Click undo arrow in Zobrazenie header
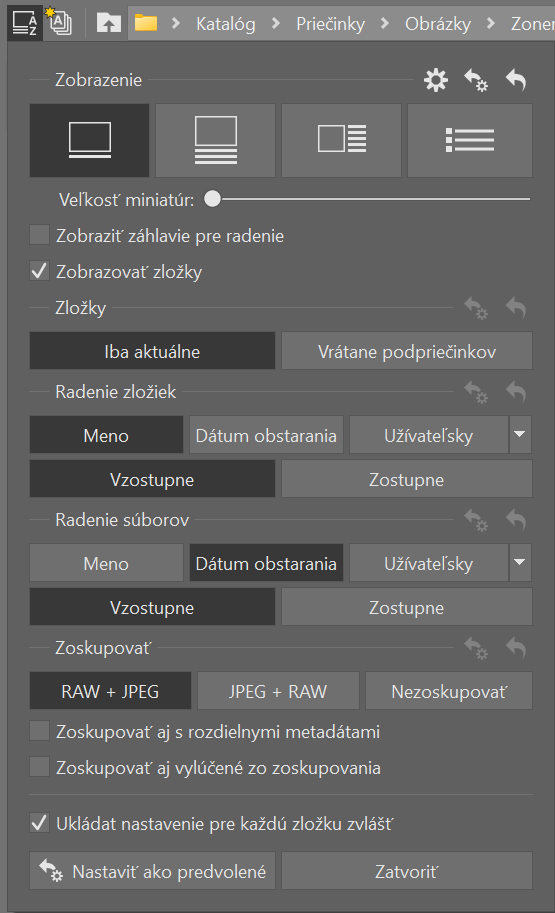 (516, 80)
